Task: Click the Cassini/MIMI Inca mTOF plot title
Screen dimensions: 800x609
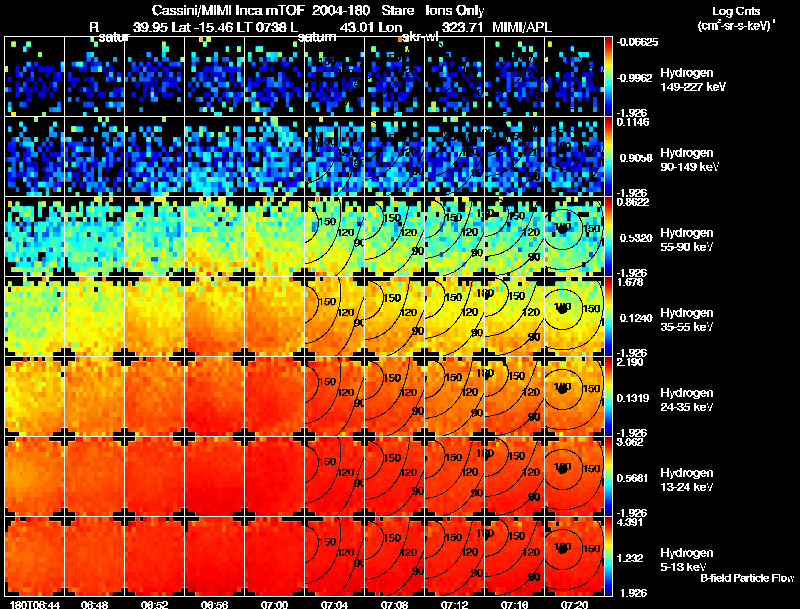Action: coord(318,10)
